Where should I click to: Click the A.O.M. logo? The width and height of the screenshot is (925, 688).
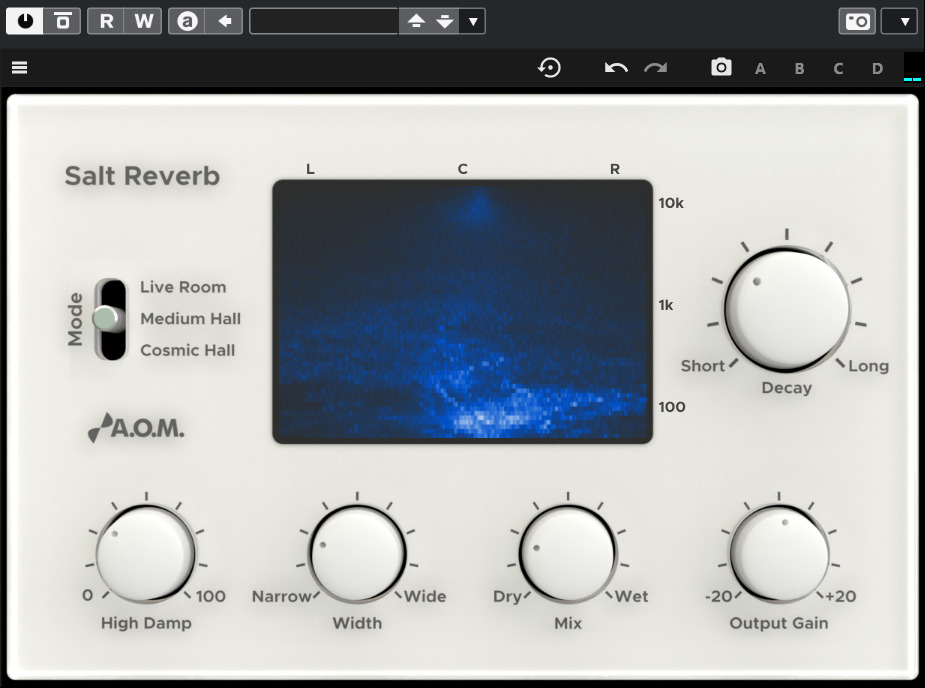(x=136, y=427)
